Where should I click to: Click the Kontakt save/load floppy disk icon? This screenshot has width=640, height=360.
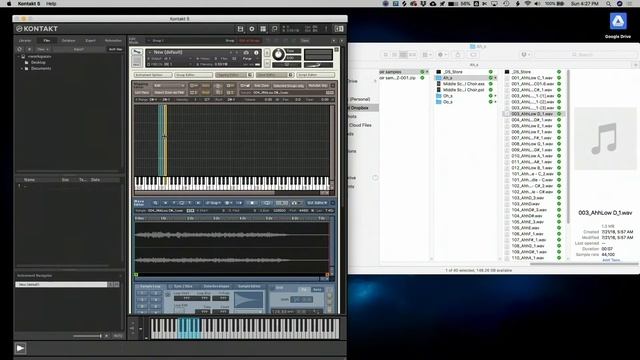point(240,29)
